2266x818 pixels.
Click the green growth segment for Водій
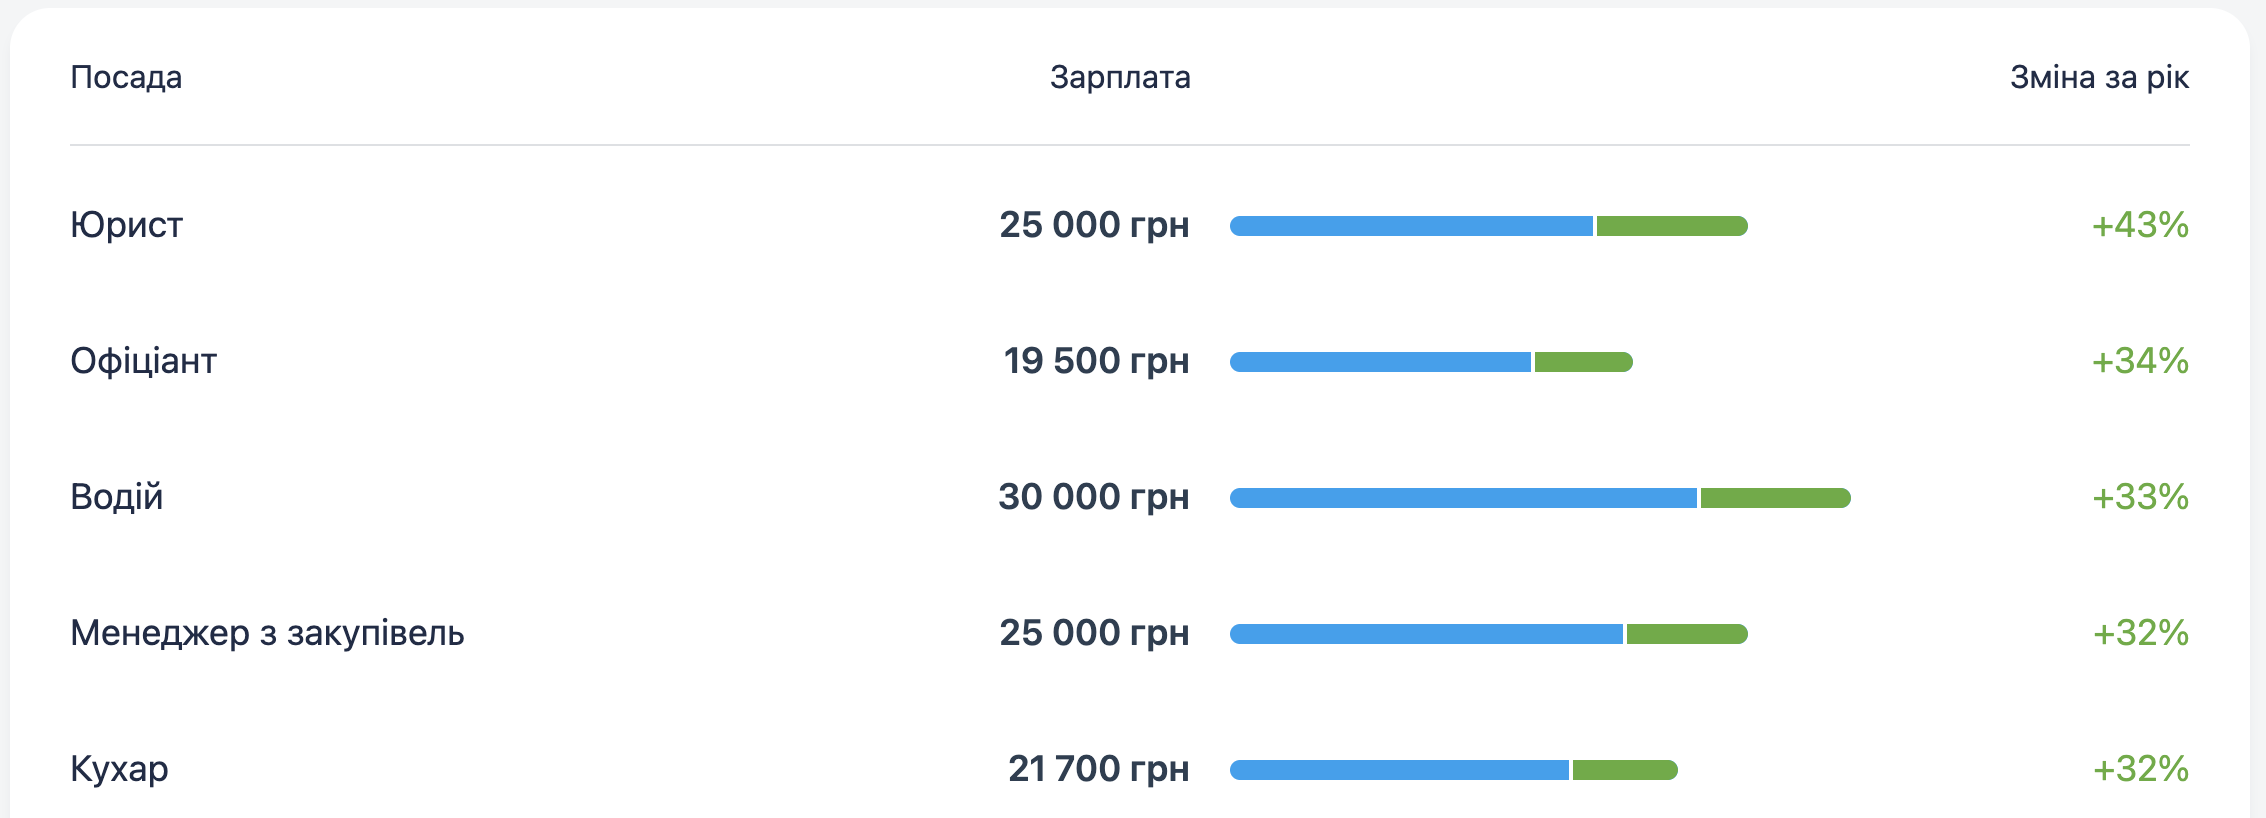tap(1776, 498)
